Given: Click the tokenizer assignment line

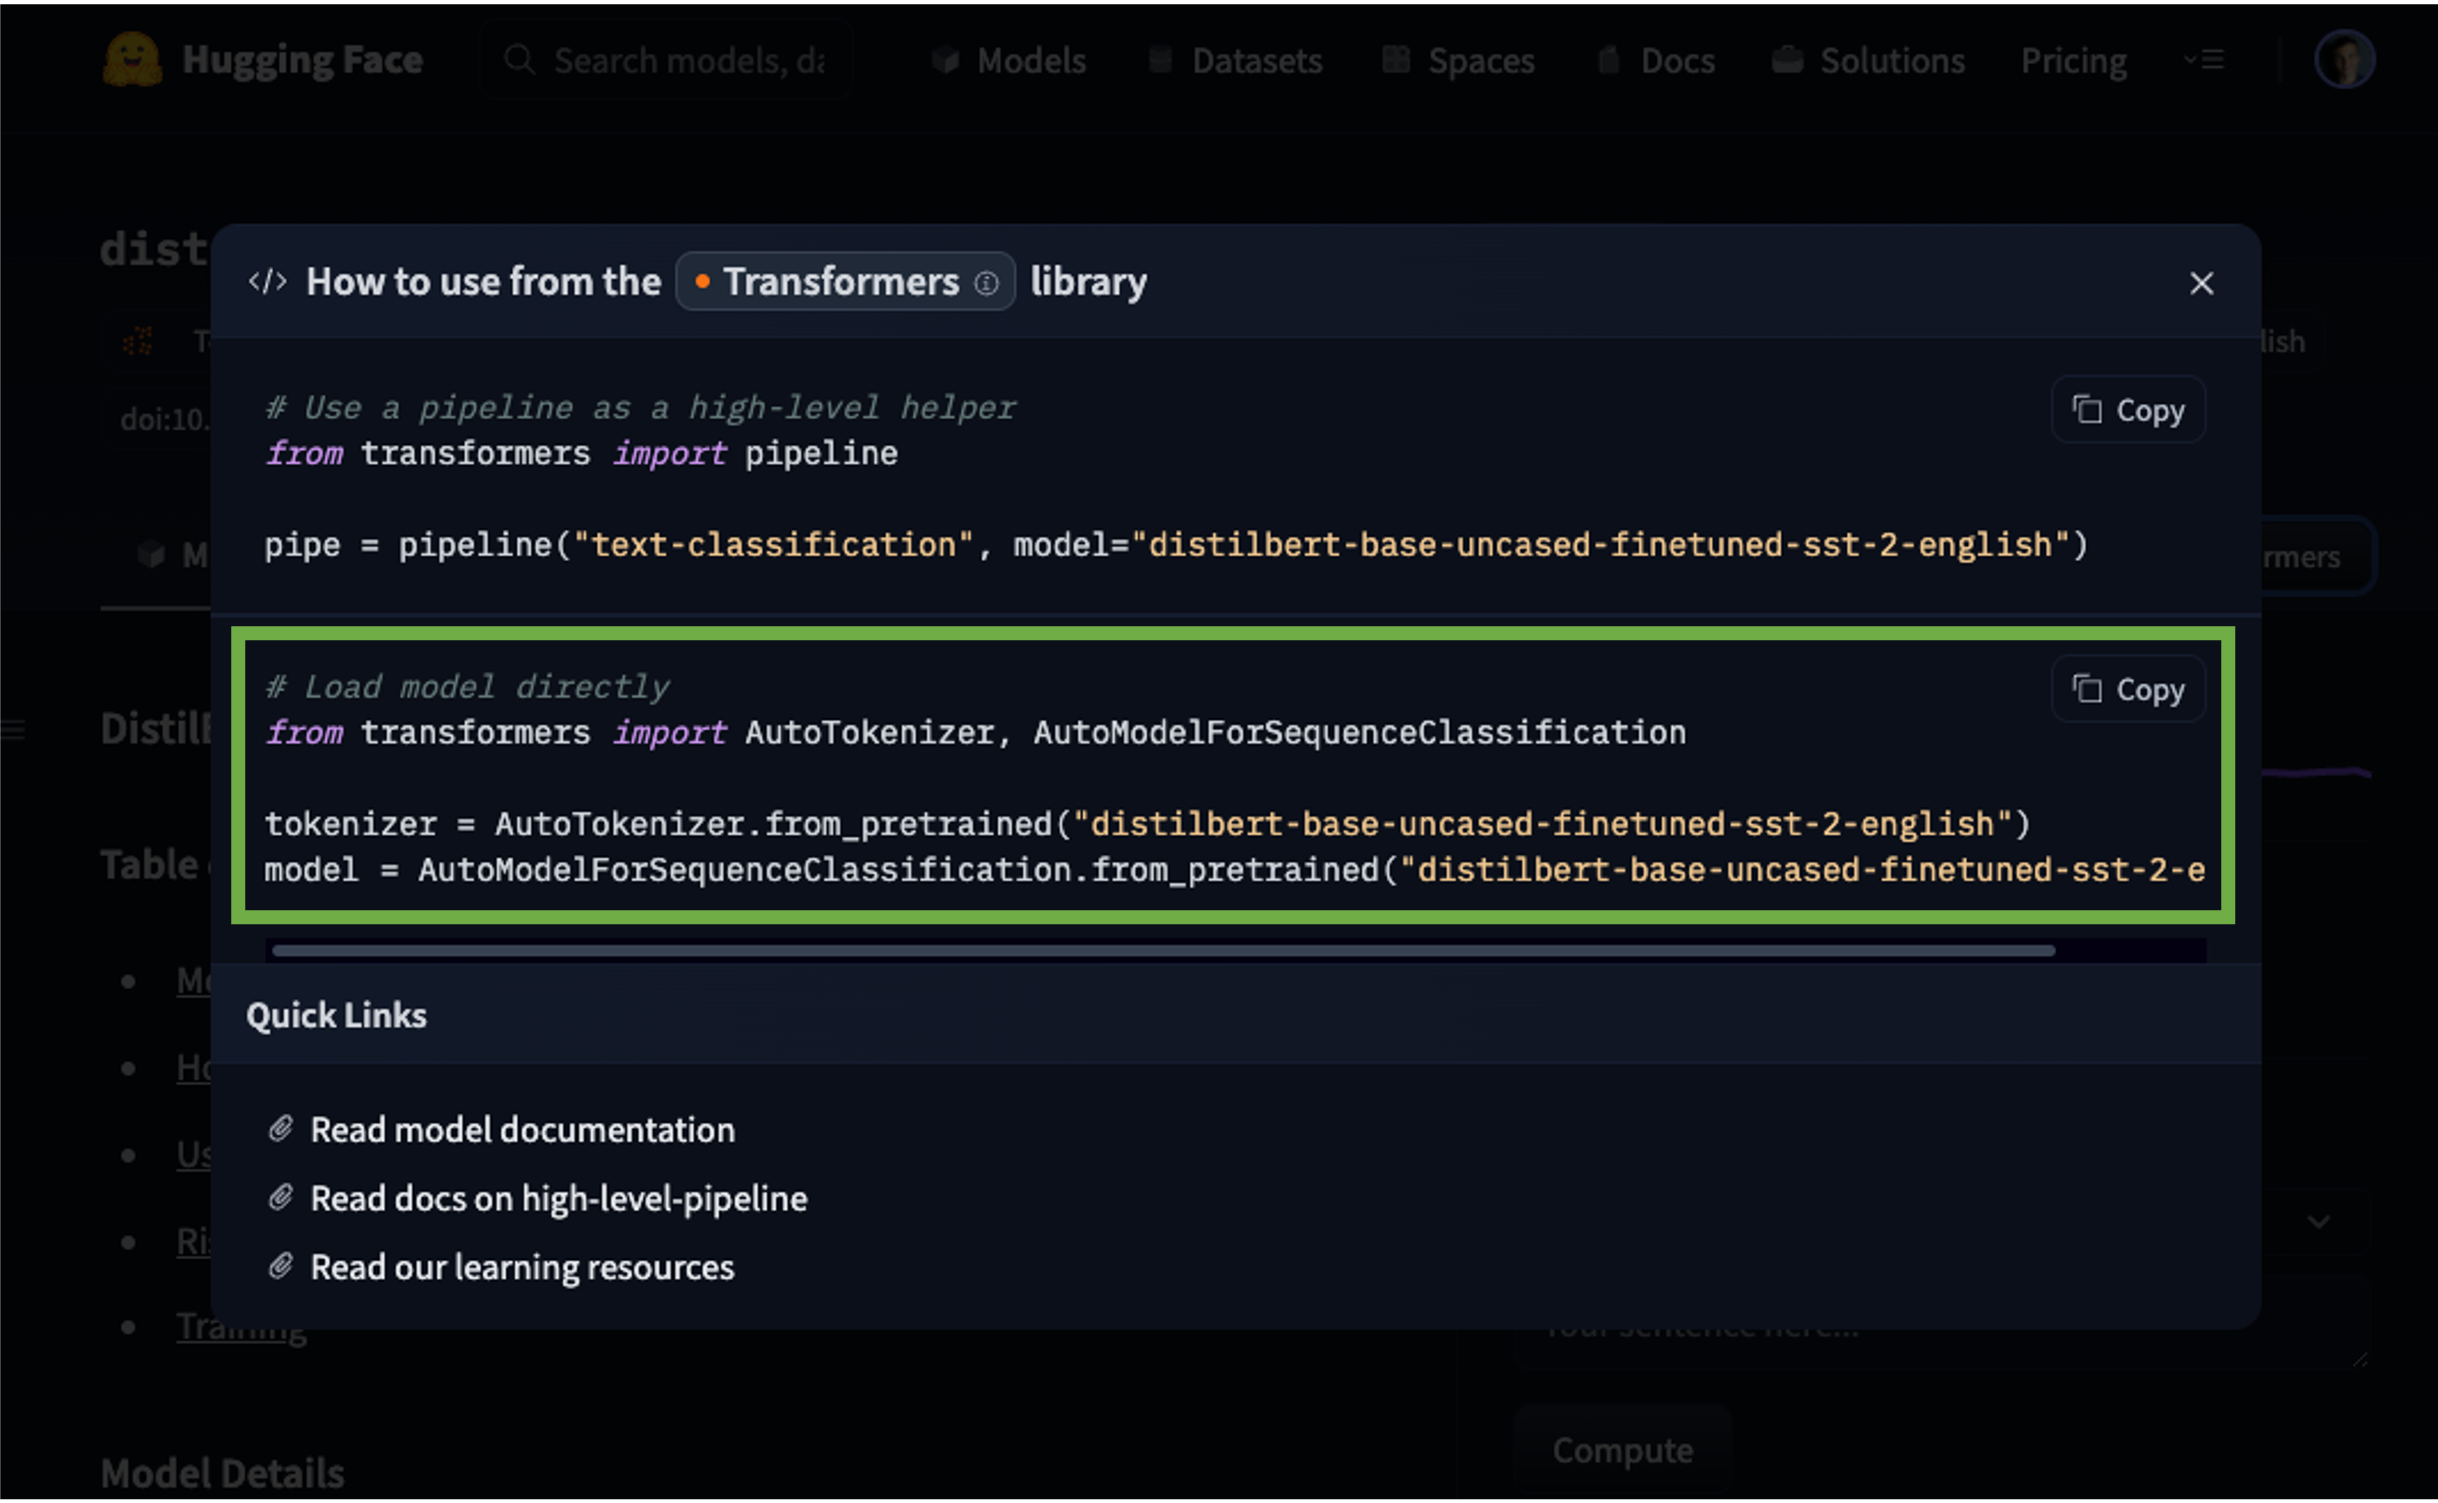Looking at the screenshot, I should (x=1147, y=824).
